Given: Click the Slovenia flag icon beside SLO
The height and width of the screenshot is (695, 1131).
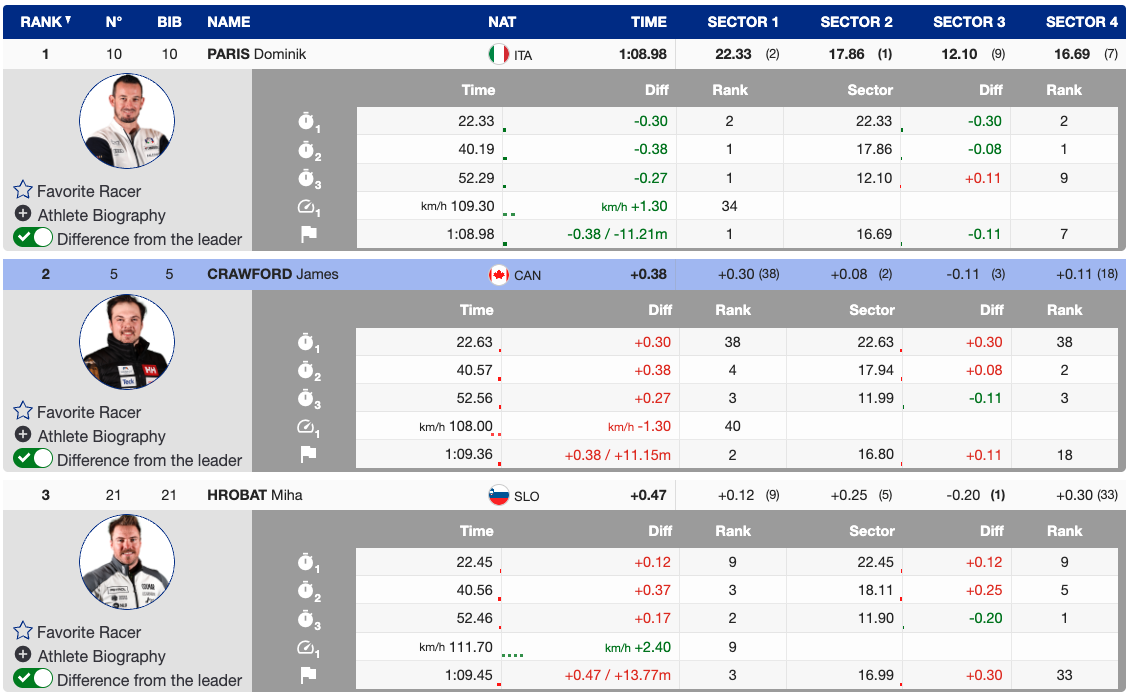Looking at the screenshot, I should coord(498,495).
